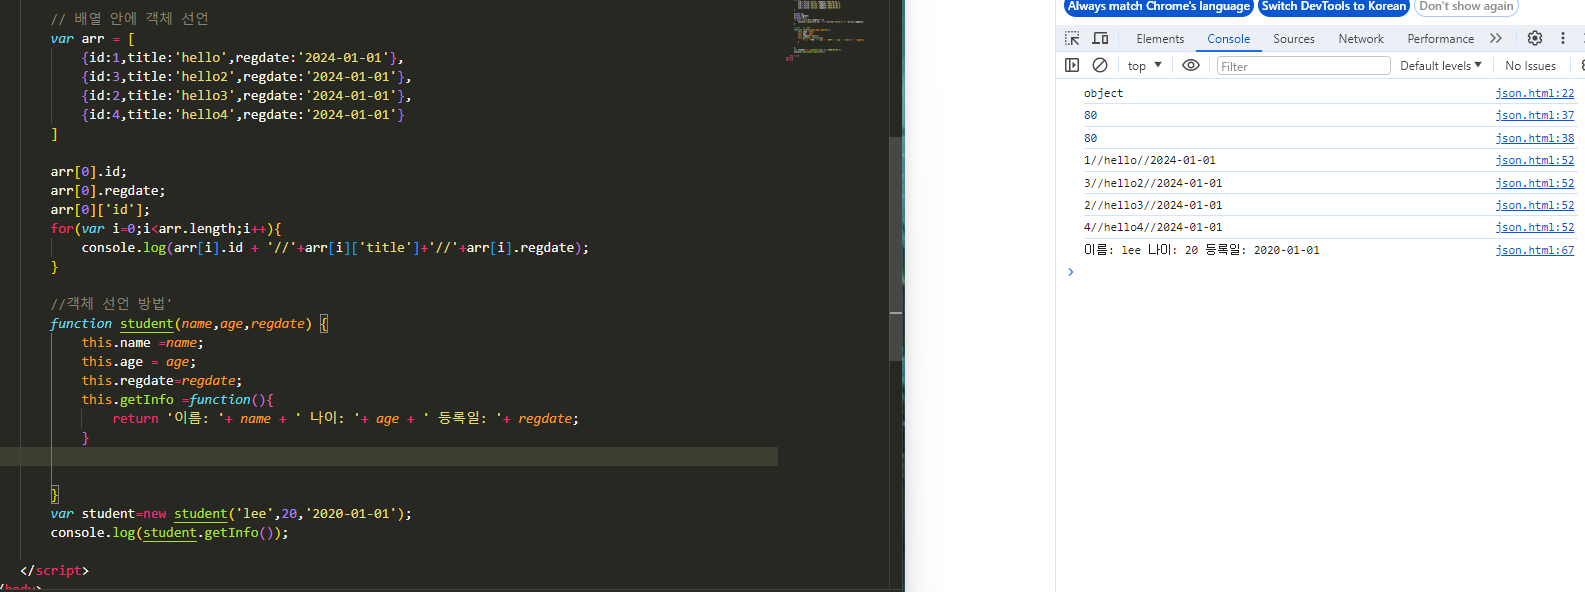This screenshot has height=592, width=1585.
Task: Open the Performance tab
Action: (x=1440, y=38)
